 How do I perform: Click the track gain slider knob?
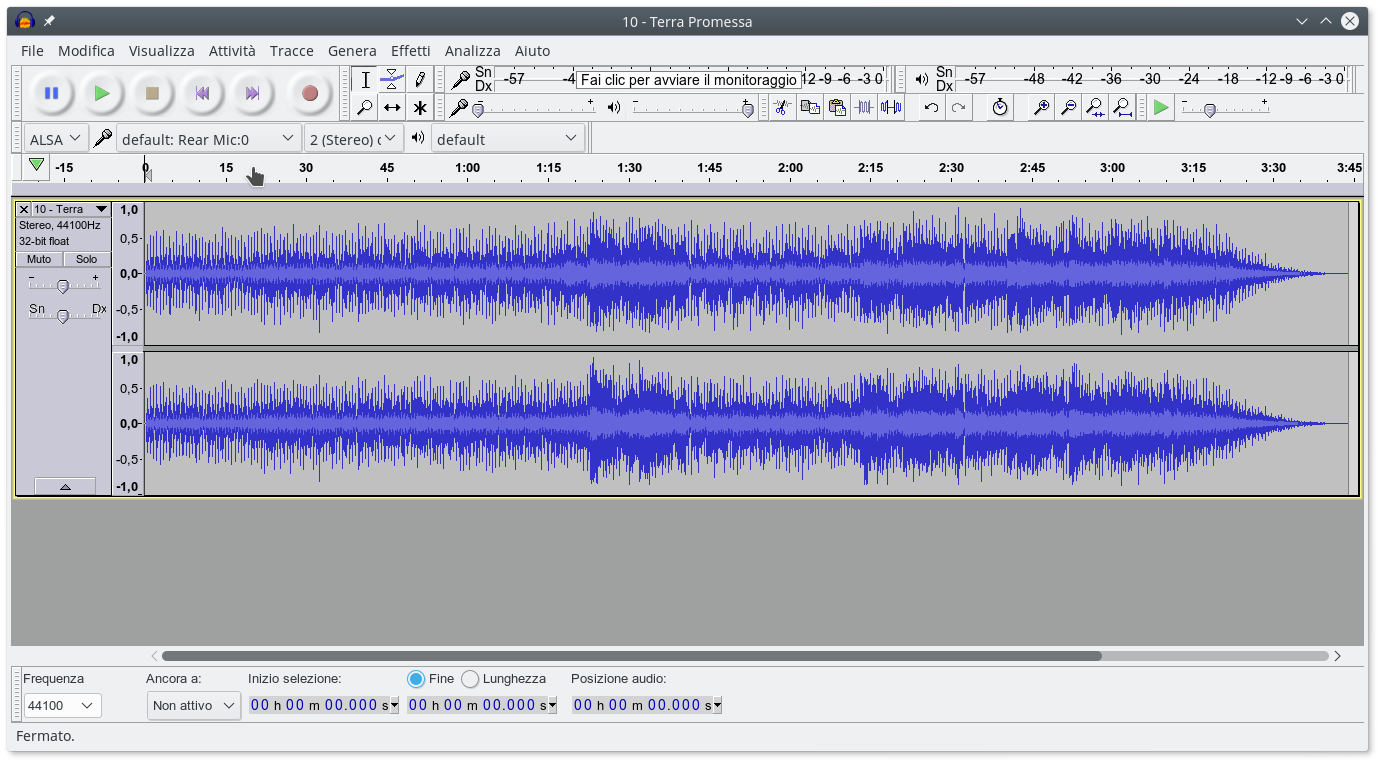[63, 287]
